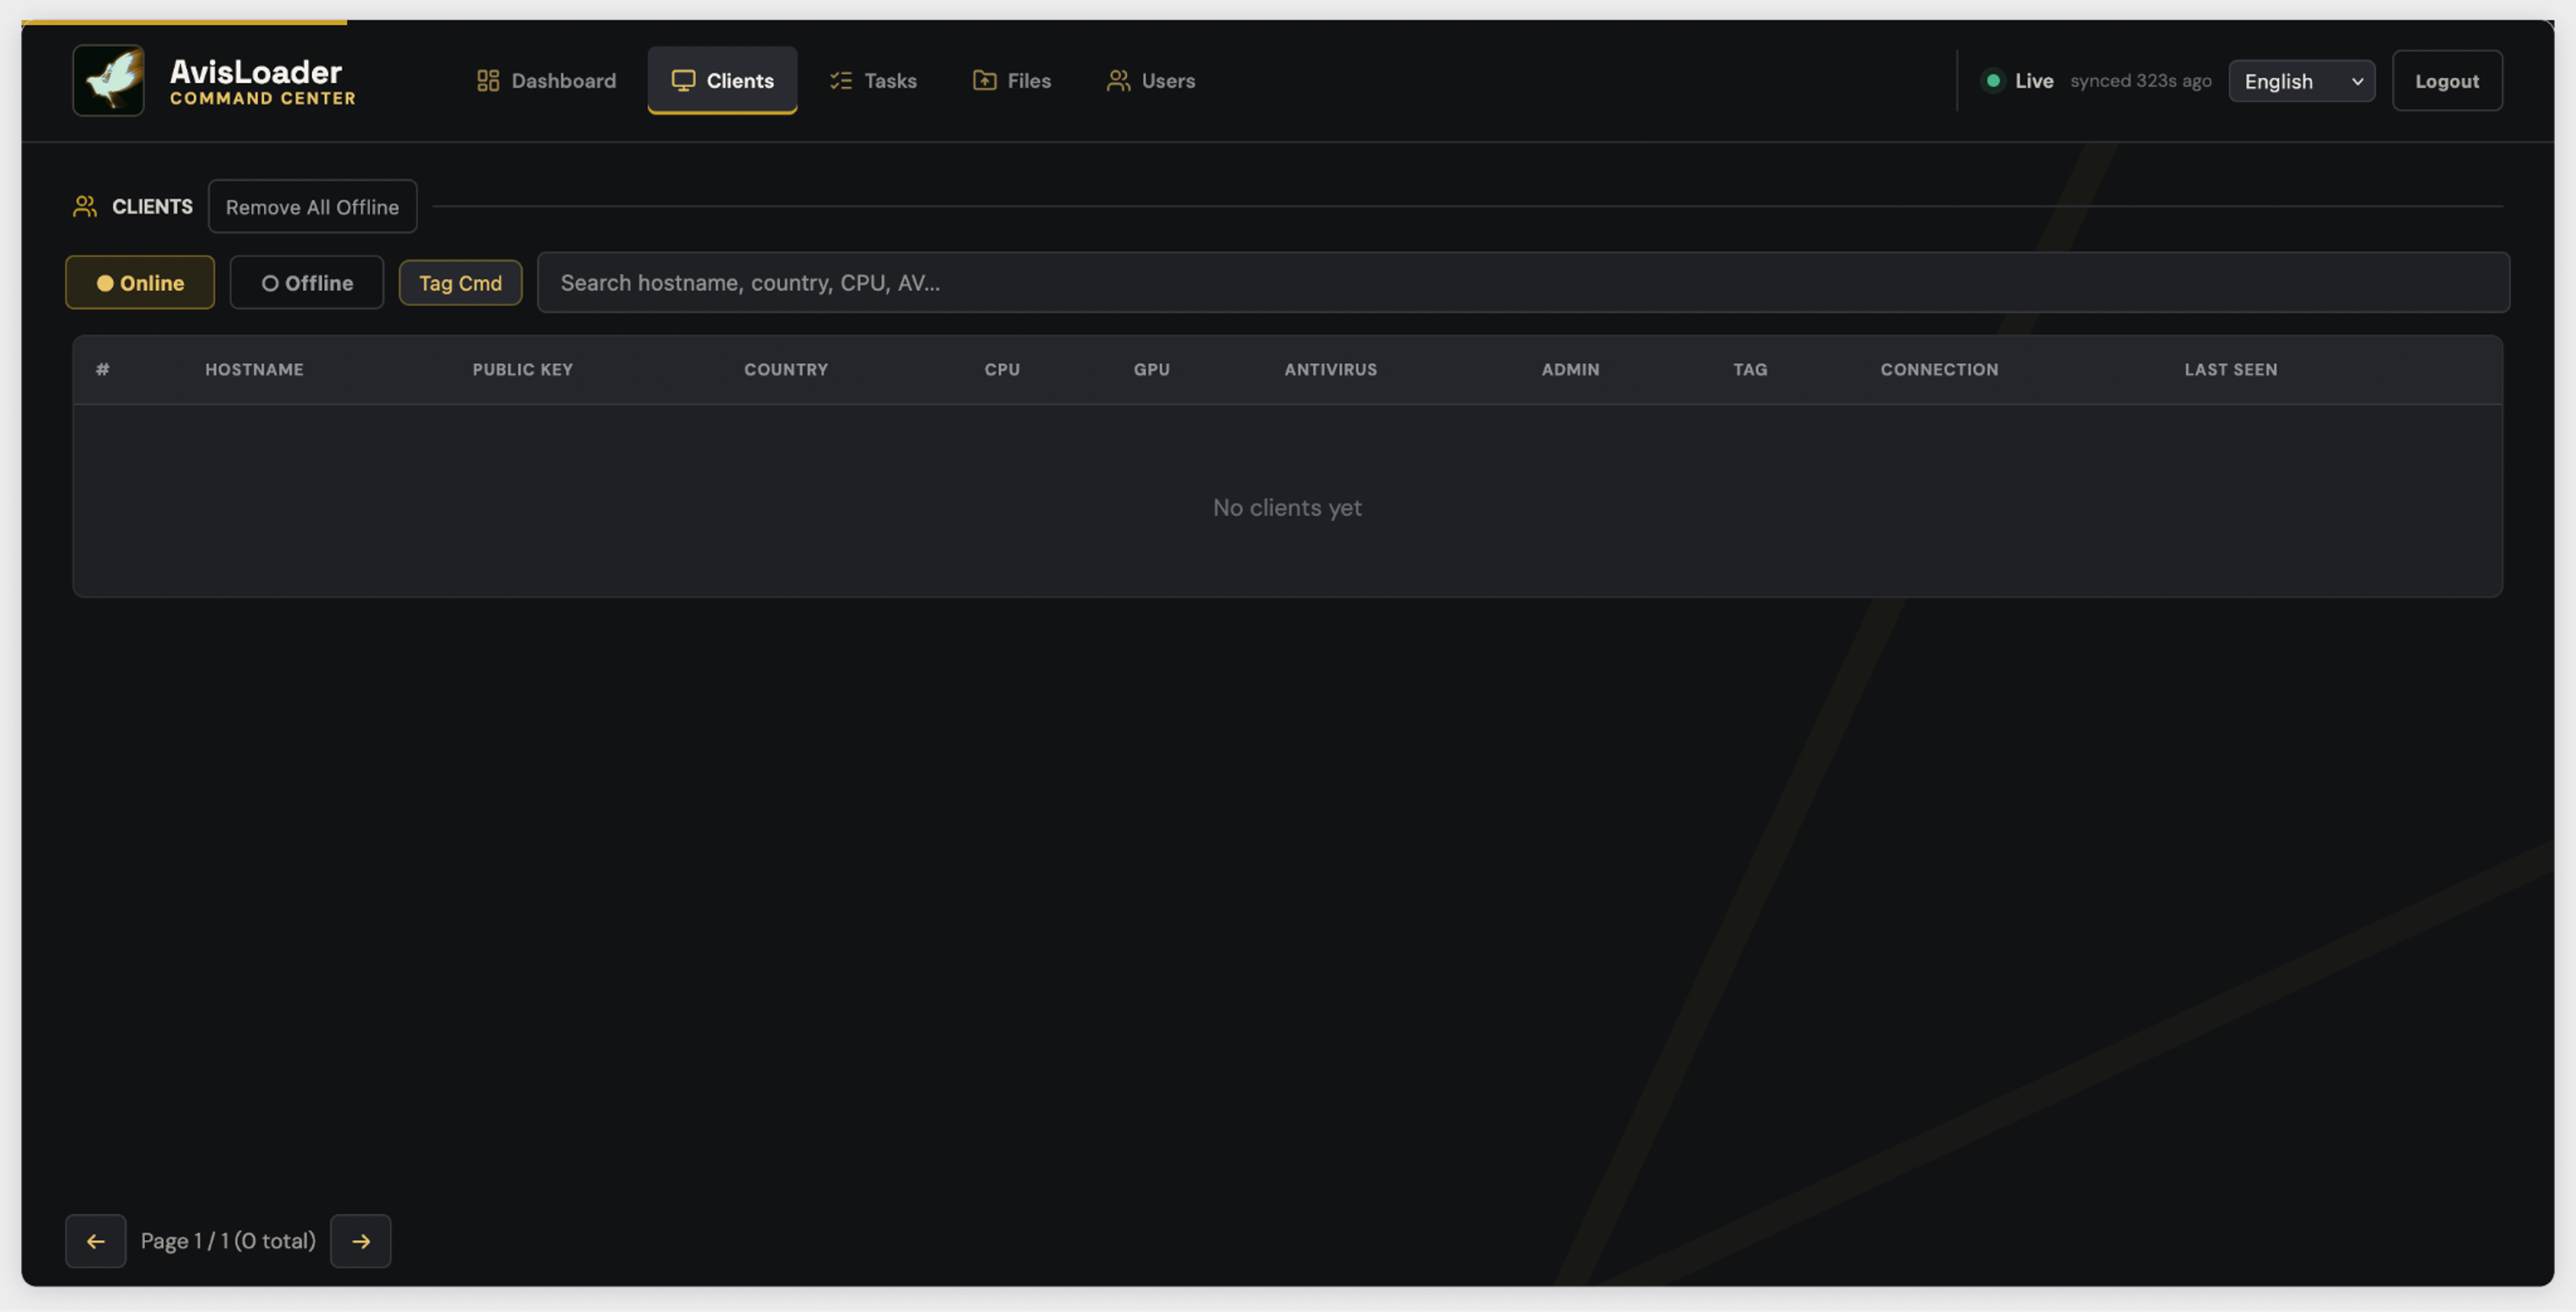Click the Admin column header
Viewport: 2576px width, 1313px height.
(1570, 370)
